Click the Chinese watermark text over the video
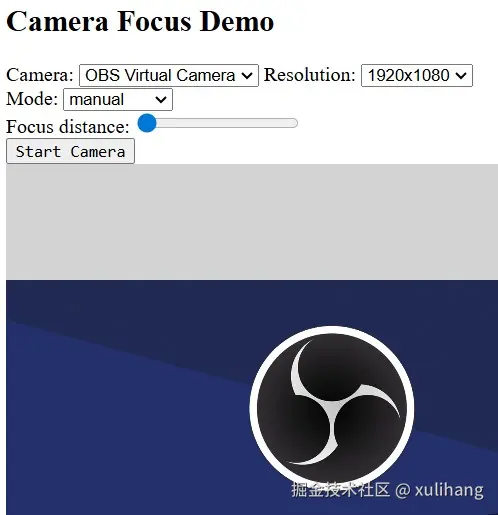The image size is (498, 515). pos(340,489)
